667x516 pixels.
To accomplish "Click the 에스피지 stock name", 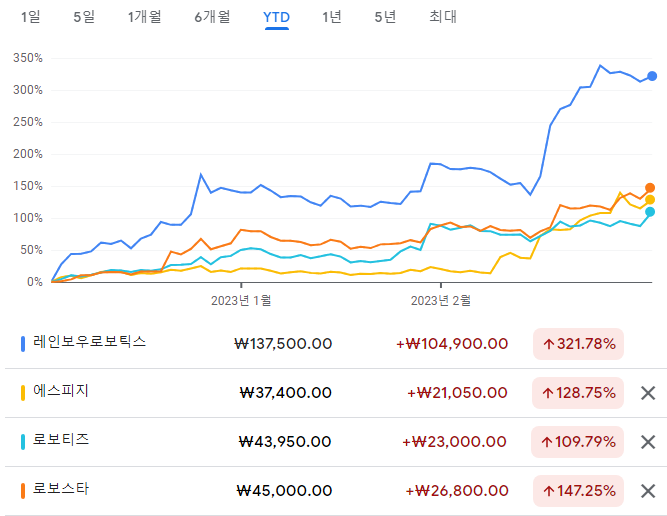I will coord(61,391).
